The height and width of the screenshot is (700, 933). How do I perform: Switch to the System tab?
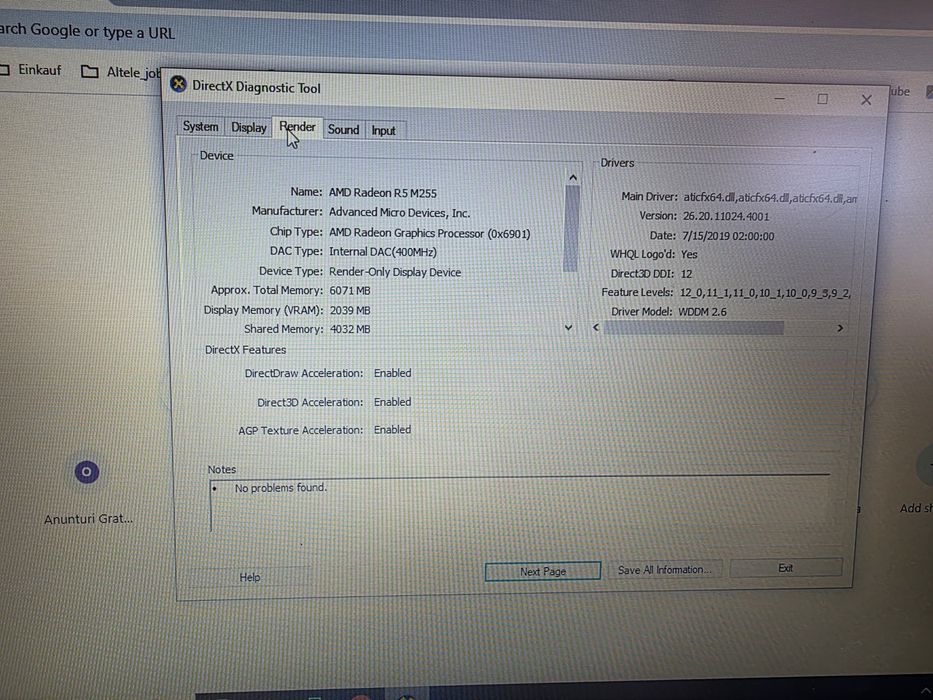(x=201, y=126)
